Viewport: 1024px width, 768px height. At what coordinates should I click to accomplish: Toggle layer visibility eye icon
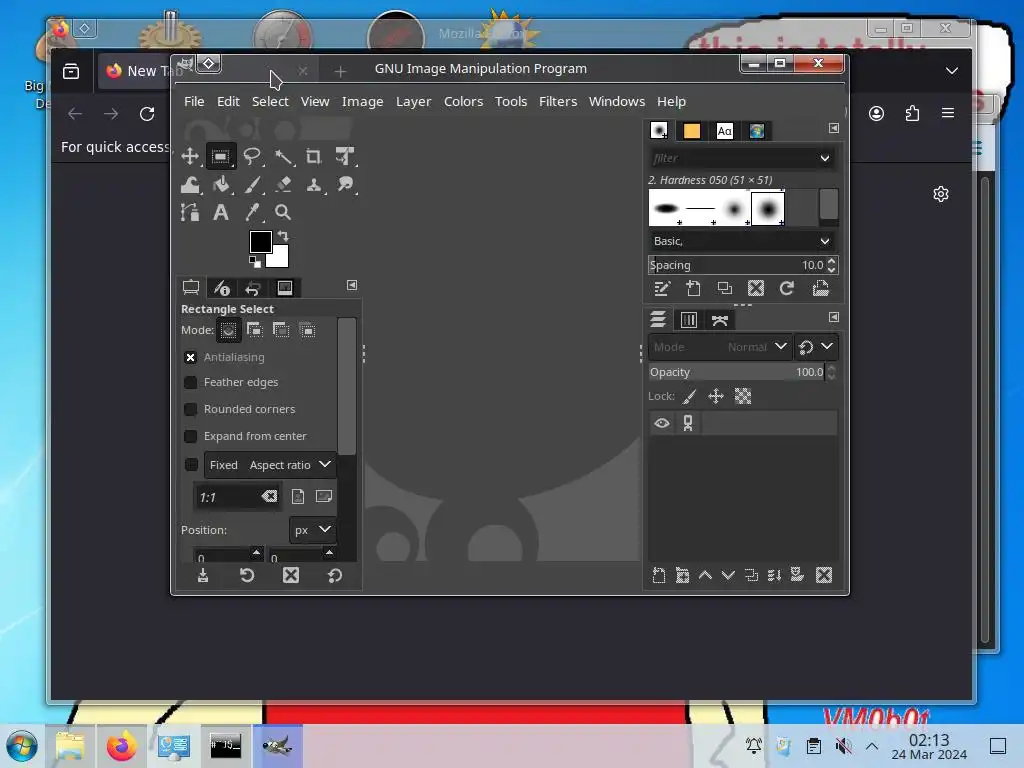(662, 423)
